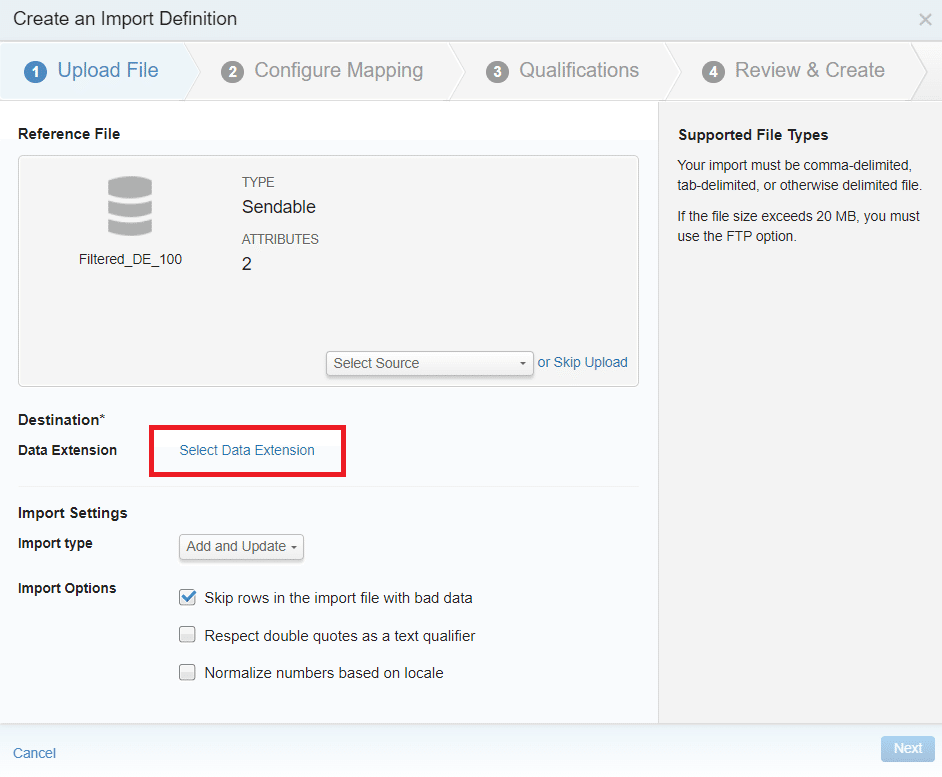Click Select Data Extension link
The width and height of the screenshot is (942, 777).
point(247,450)
